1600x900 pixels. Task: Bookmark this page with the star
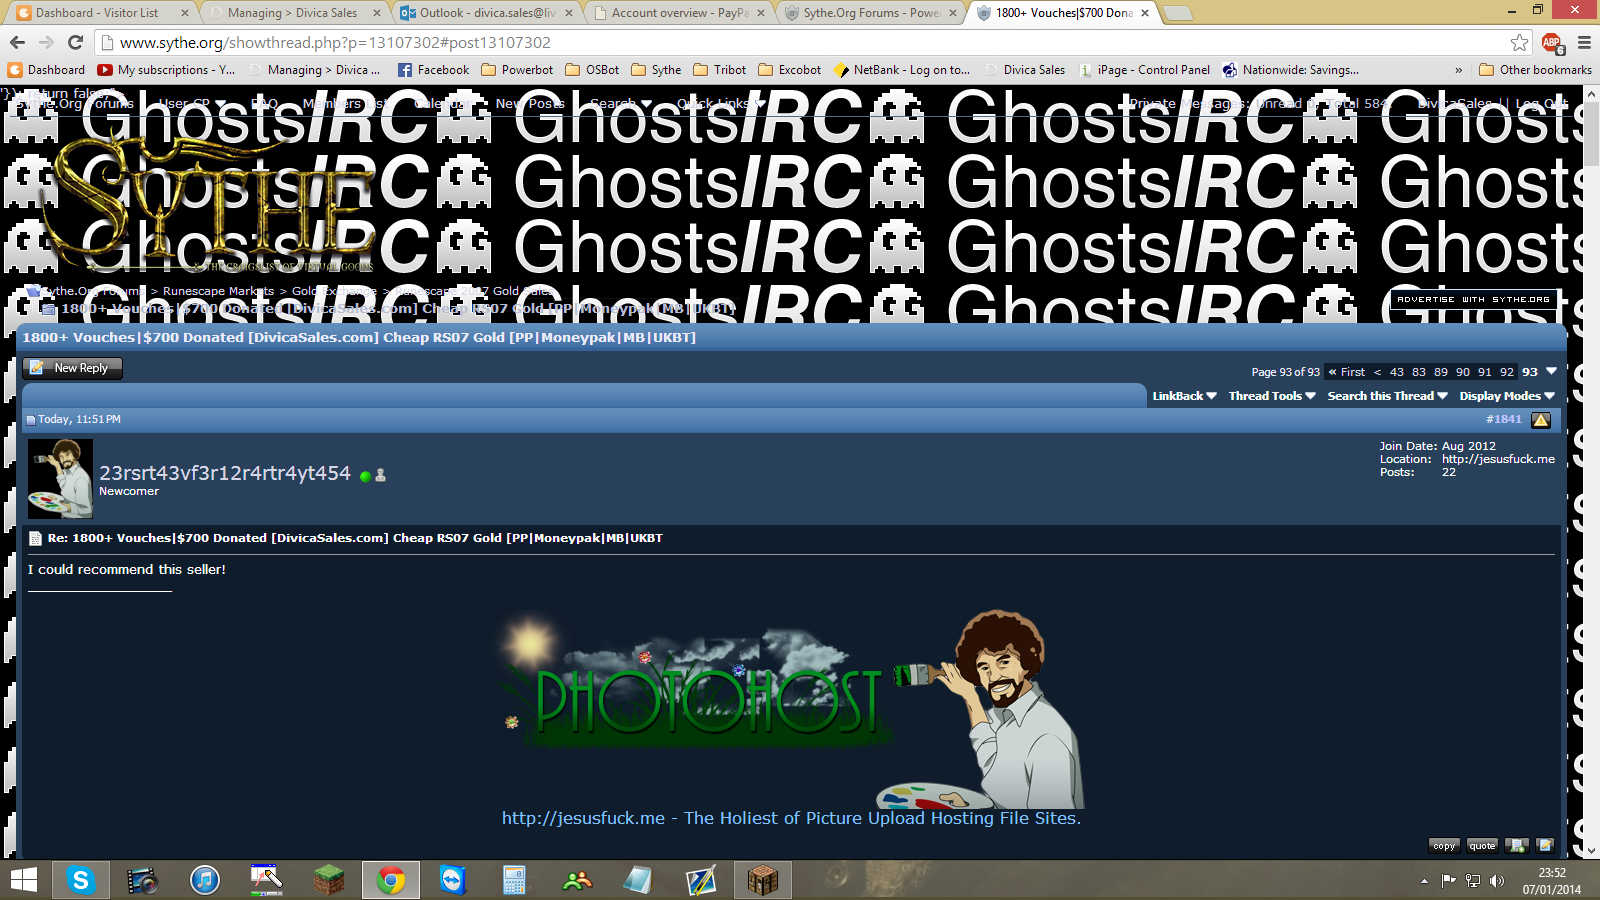[x=1519, y=42]
